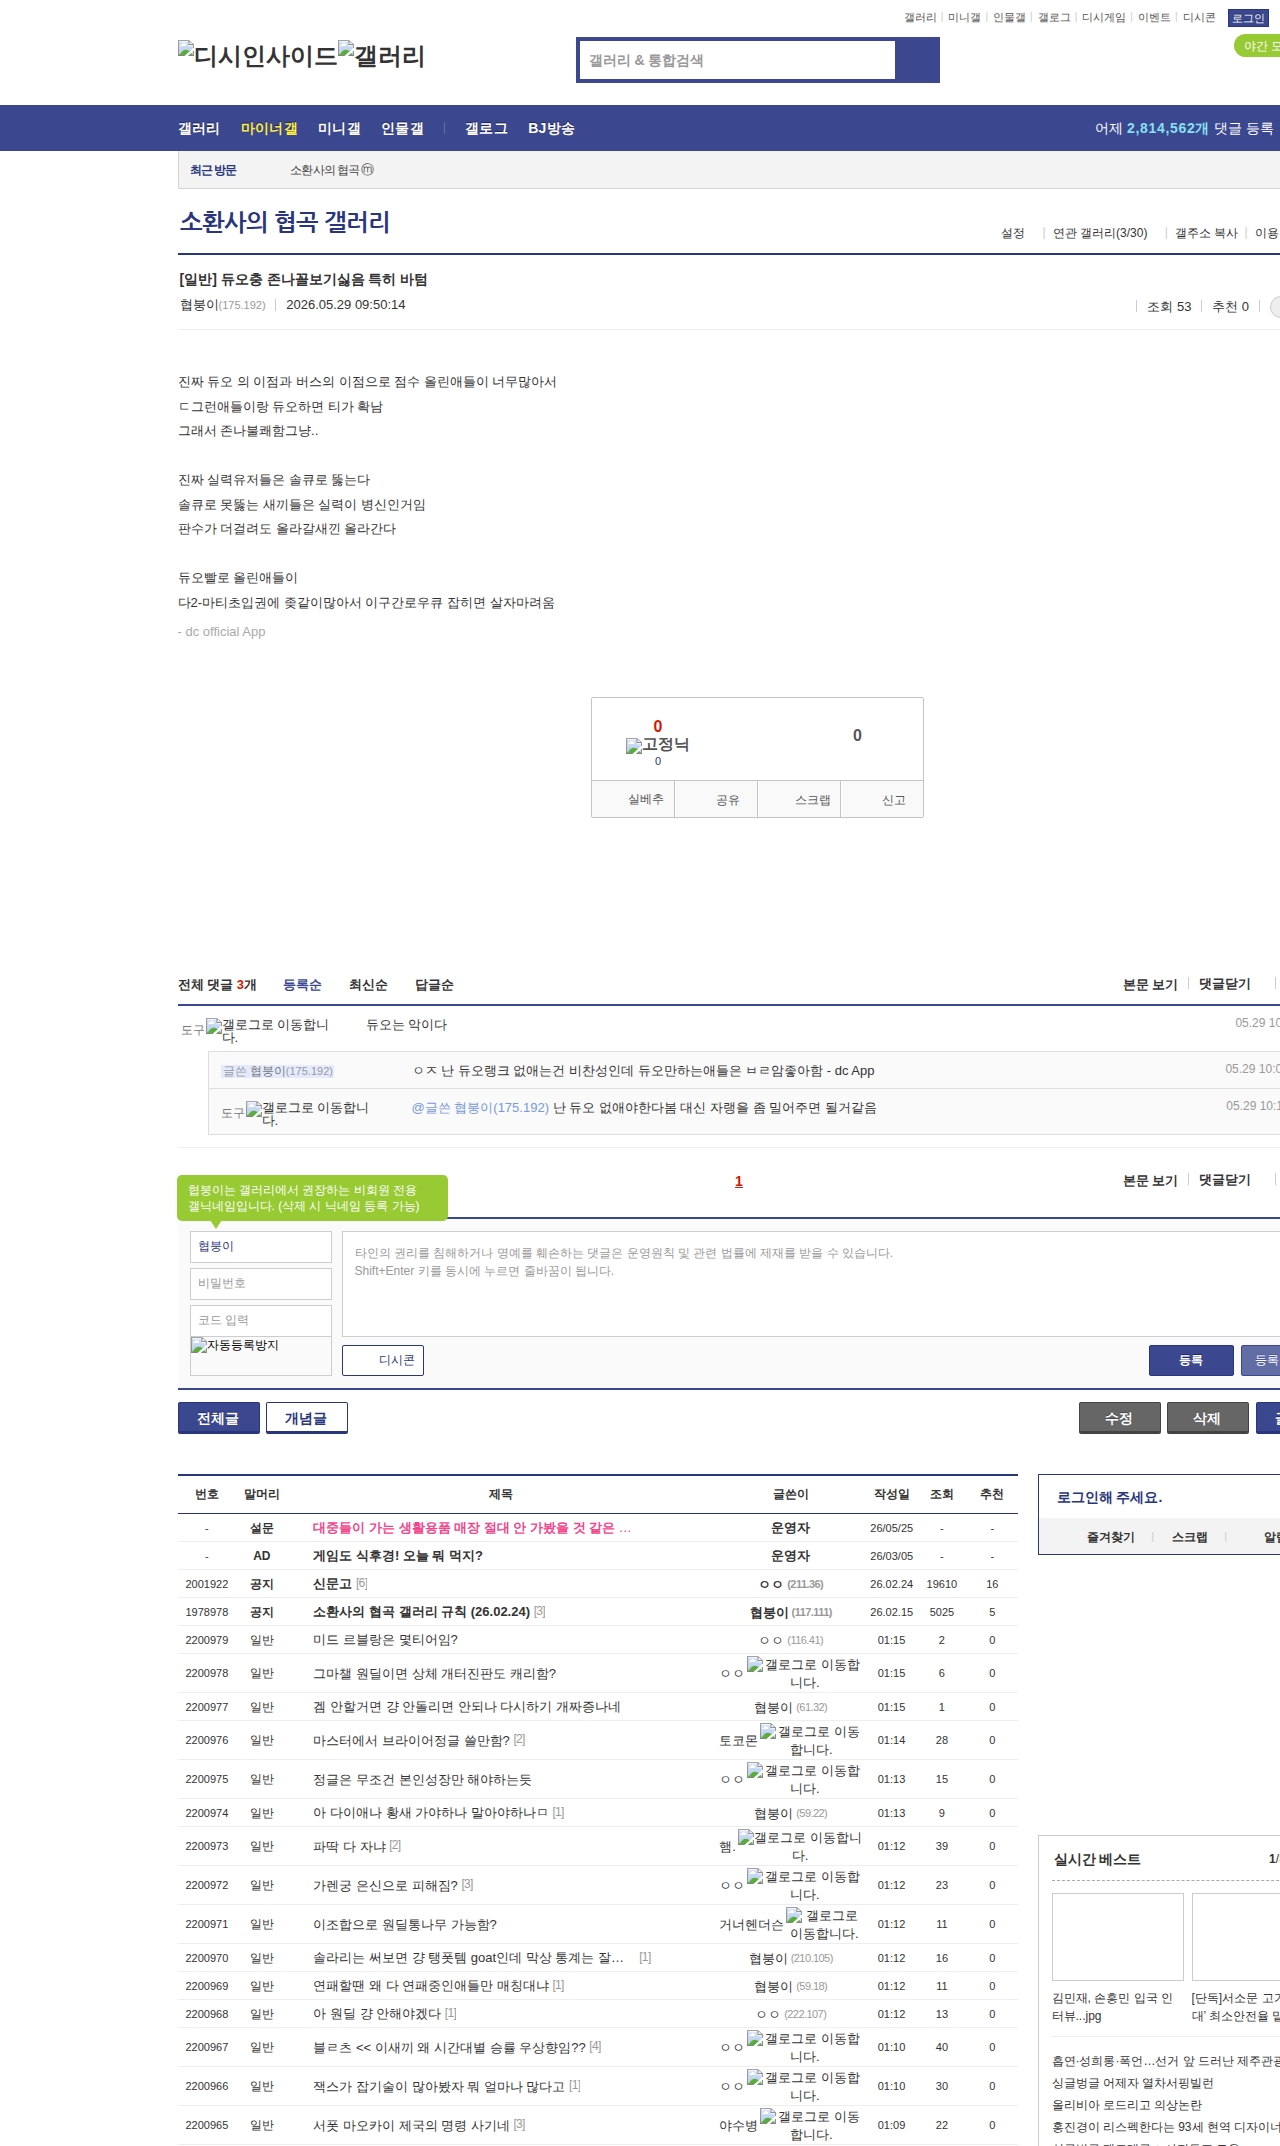Open 디시게임 link in top utility menu

(x=1103, y=18)
